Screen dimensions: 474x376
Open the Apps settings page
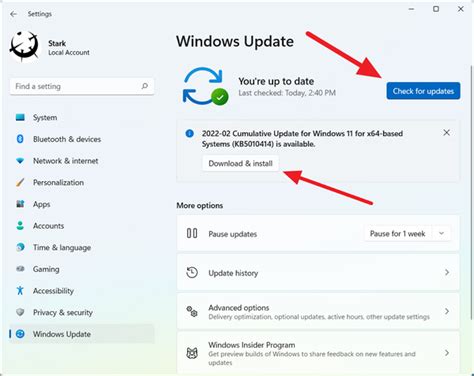(x=82, y=204)
